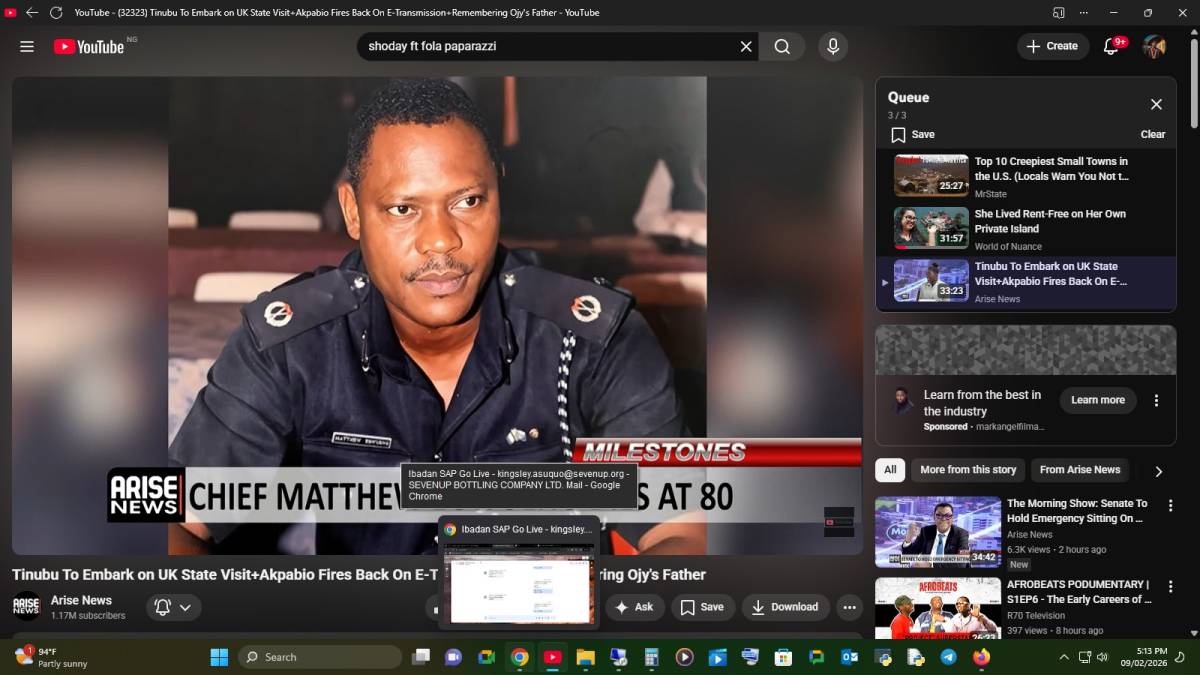Screen dimensions: 1200x675
Task: Open The Morning Show Senate video thumbnail
Action: [938, 532]
